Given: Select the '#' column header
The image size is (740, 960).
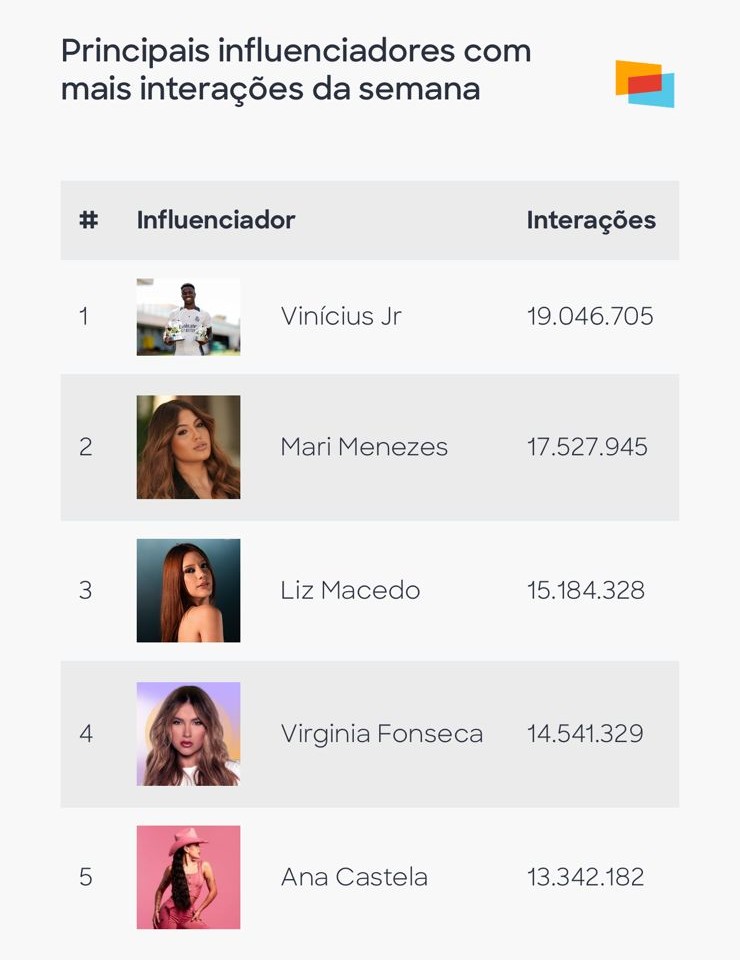Looking at the screenshot, I should tap(88, 220).
